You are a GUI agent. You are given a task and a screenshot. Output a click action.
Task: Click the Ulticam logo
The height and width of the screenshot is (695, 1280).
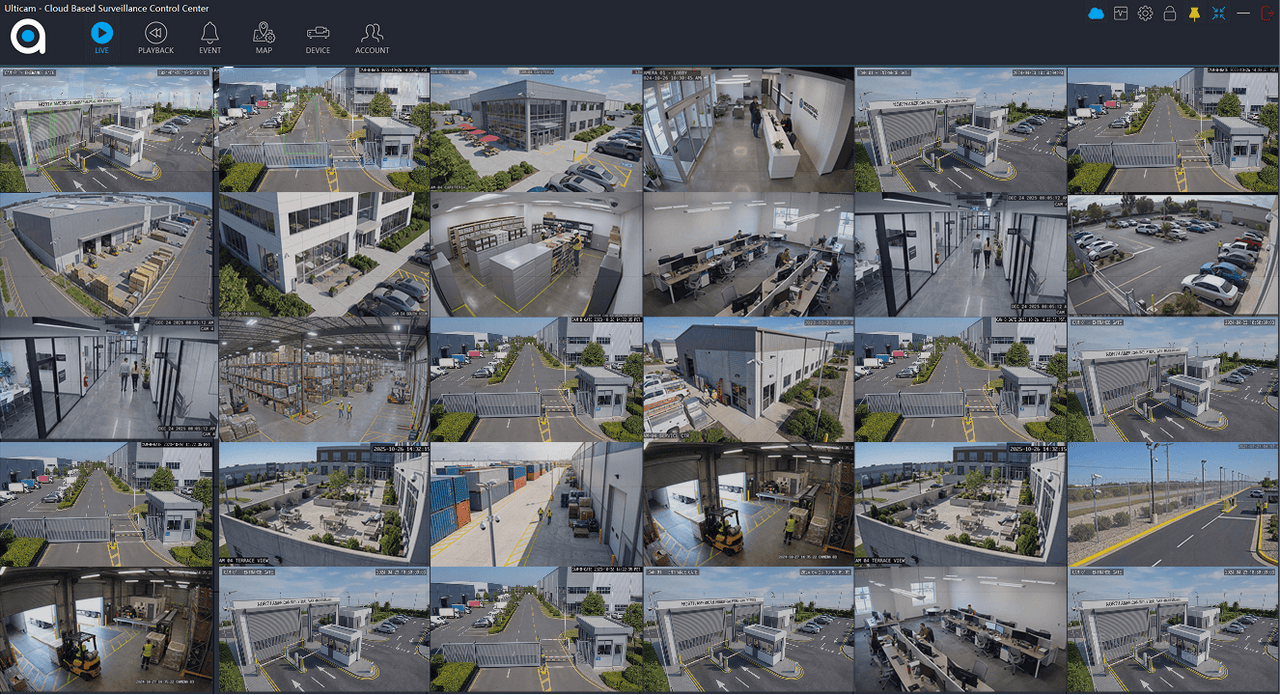point(28,37)
